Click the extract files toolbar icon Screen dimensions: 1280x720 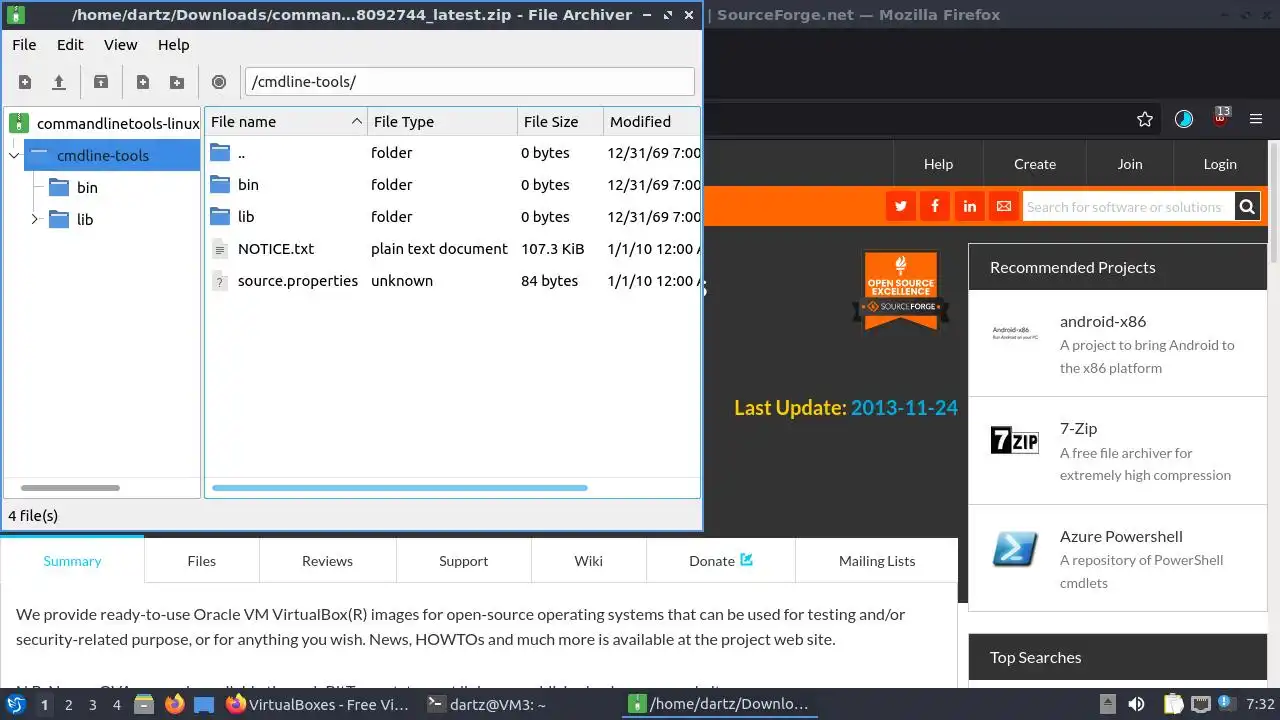pyautogui.click(x=101, y=82)
